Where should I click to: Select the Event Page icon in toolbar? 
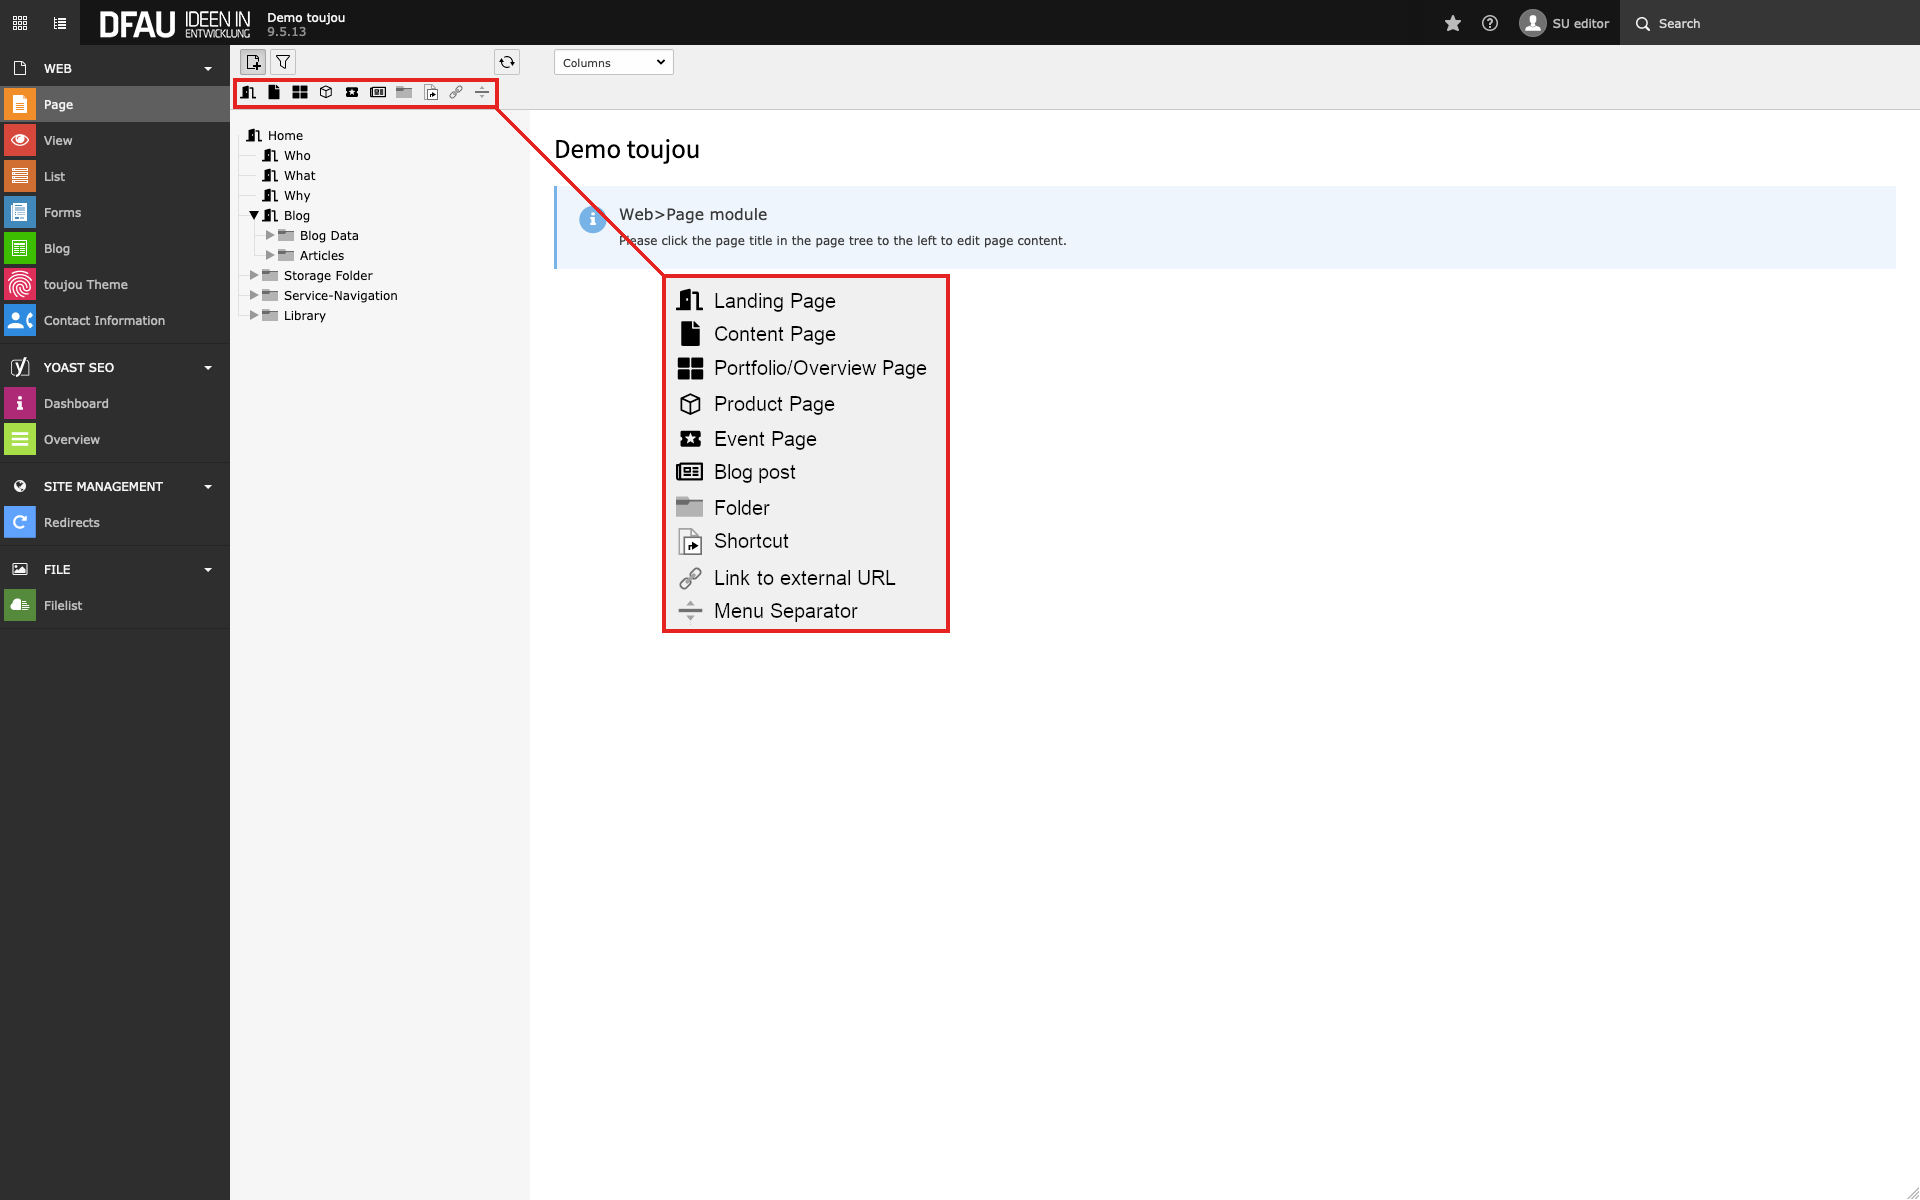click(352, 92)
